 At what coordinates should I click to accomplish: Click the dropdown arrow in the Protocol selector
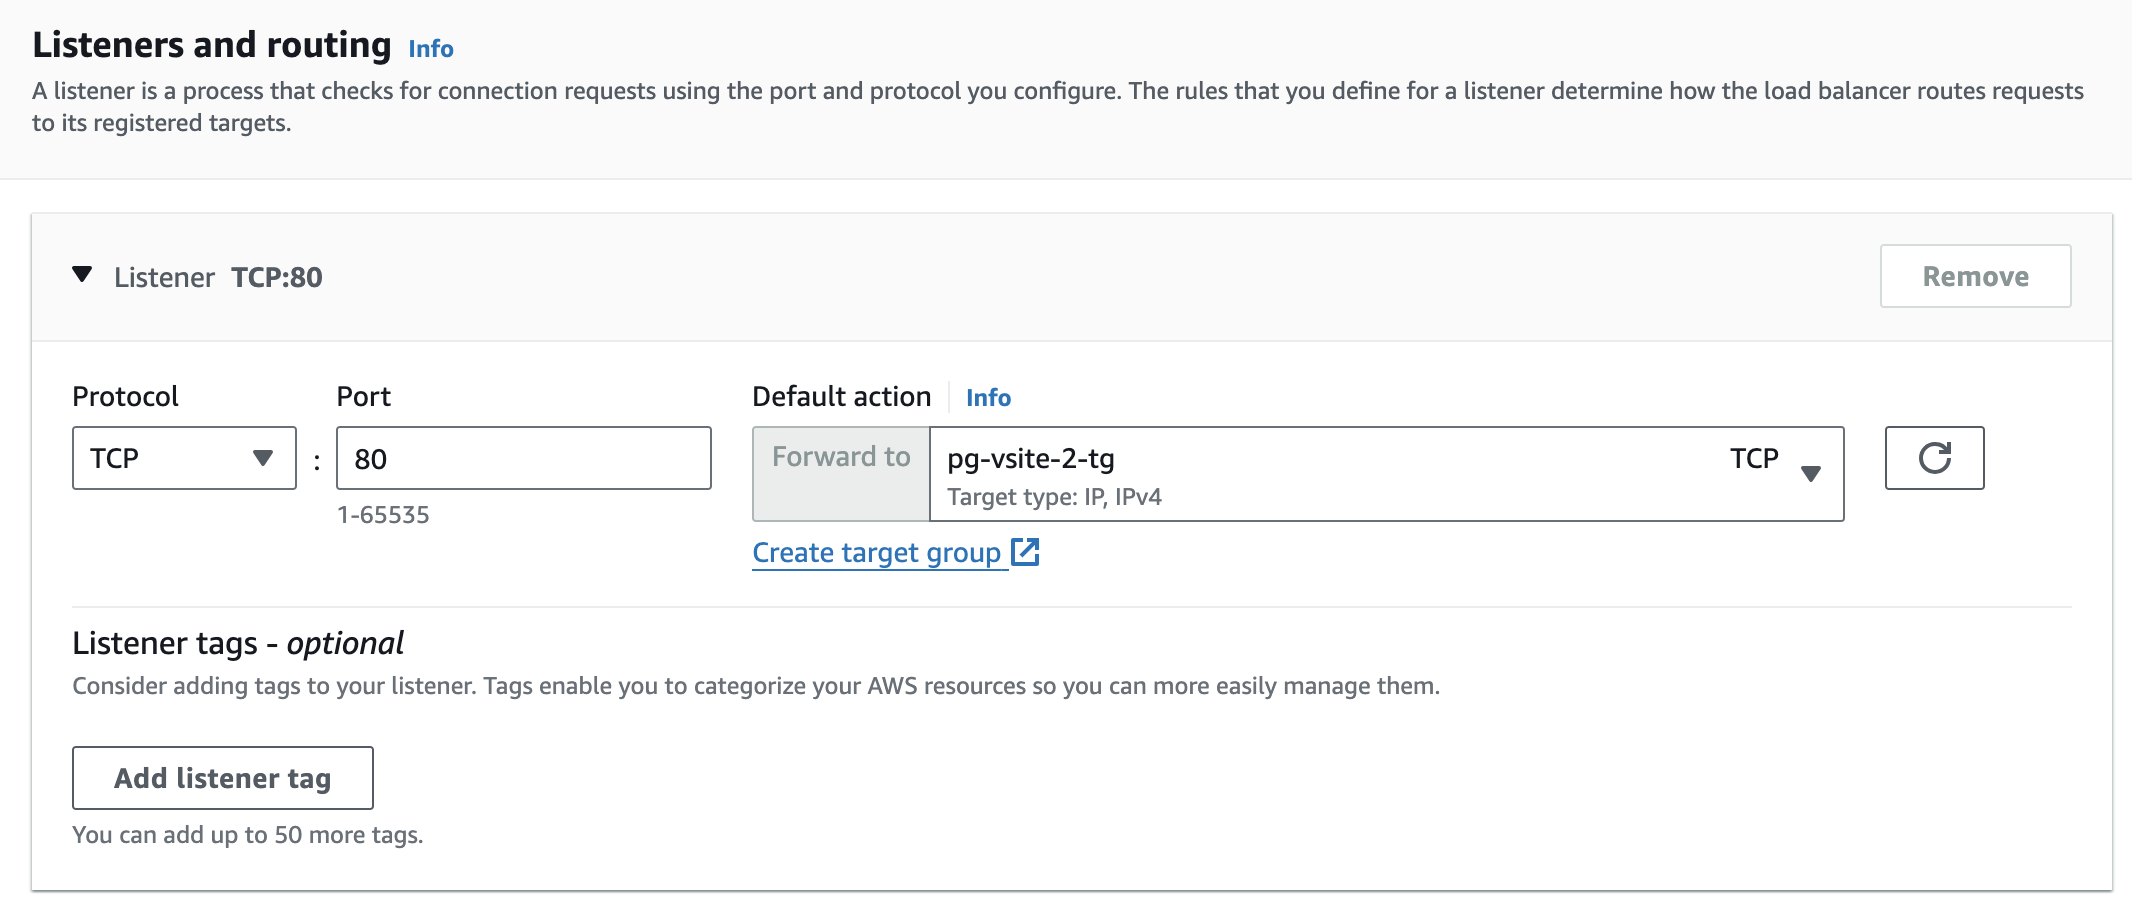pos(264,458)
